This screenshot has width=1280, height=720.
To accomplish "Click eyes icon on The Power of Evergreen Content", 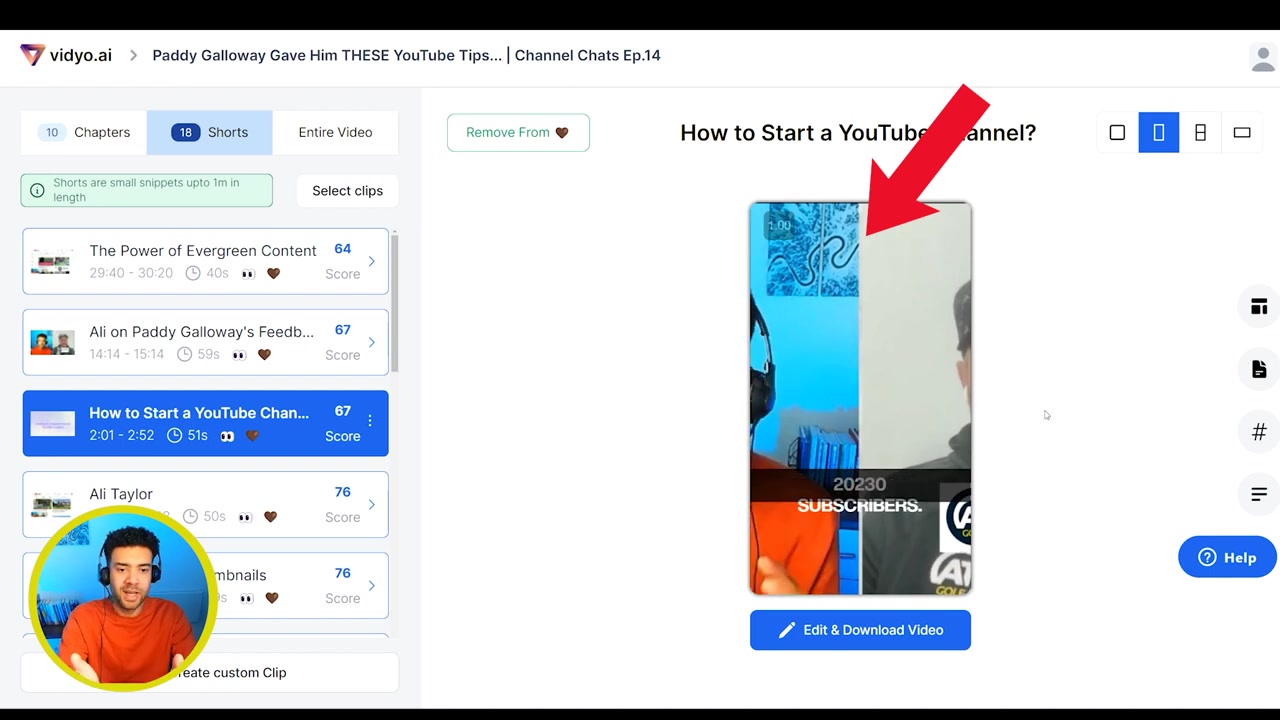I will click(248, 274).
